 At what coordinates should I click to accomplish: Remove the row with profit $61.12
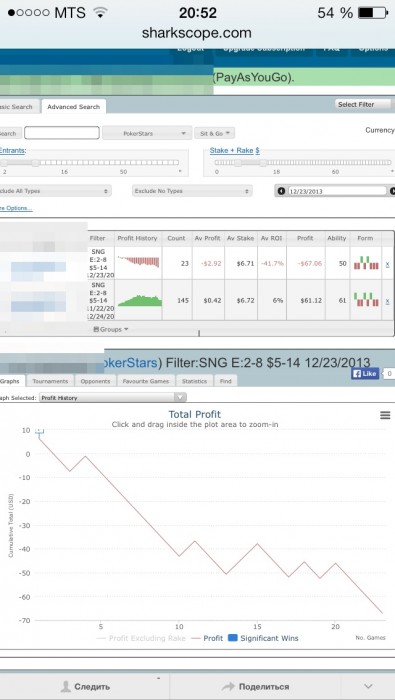coord(387,301)
